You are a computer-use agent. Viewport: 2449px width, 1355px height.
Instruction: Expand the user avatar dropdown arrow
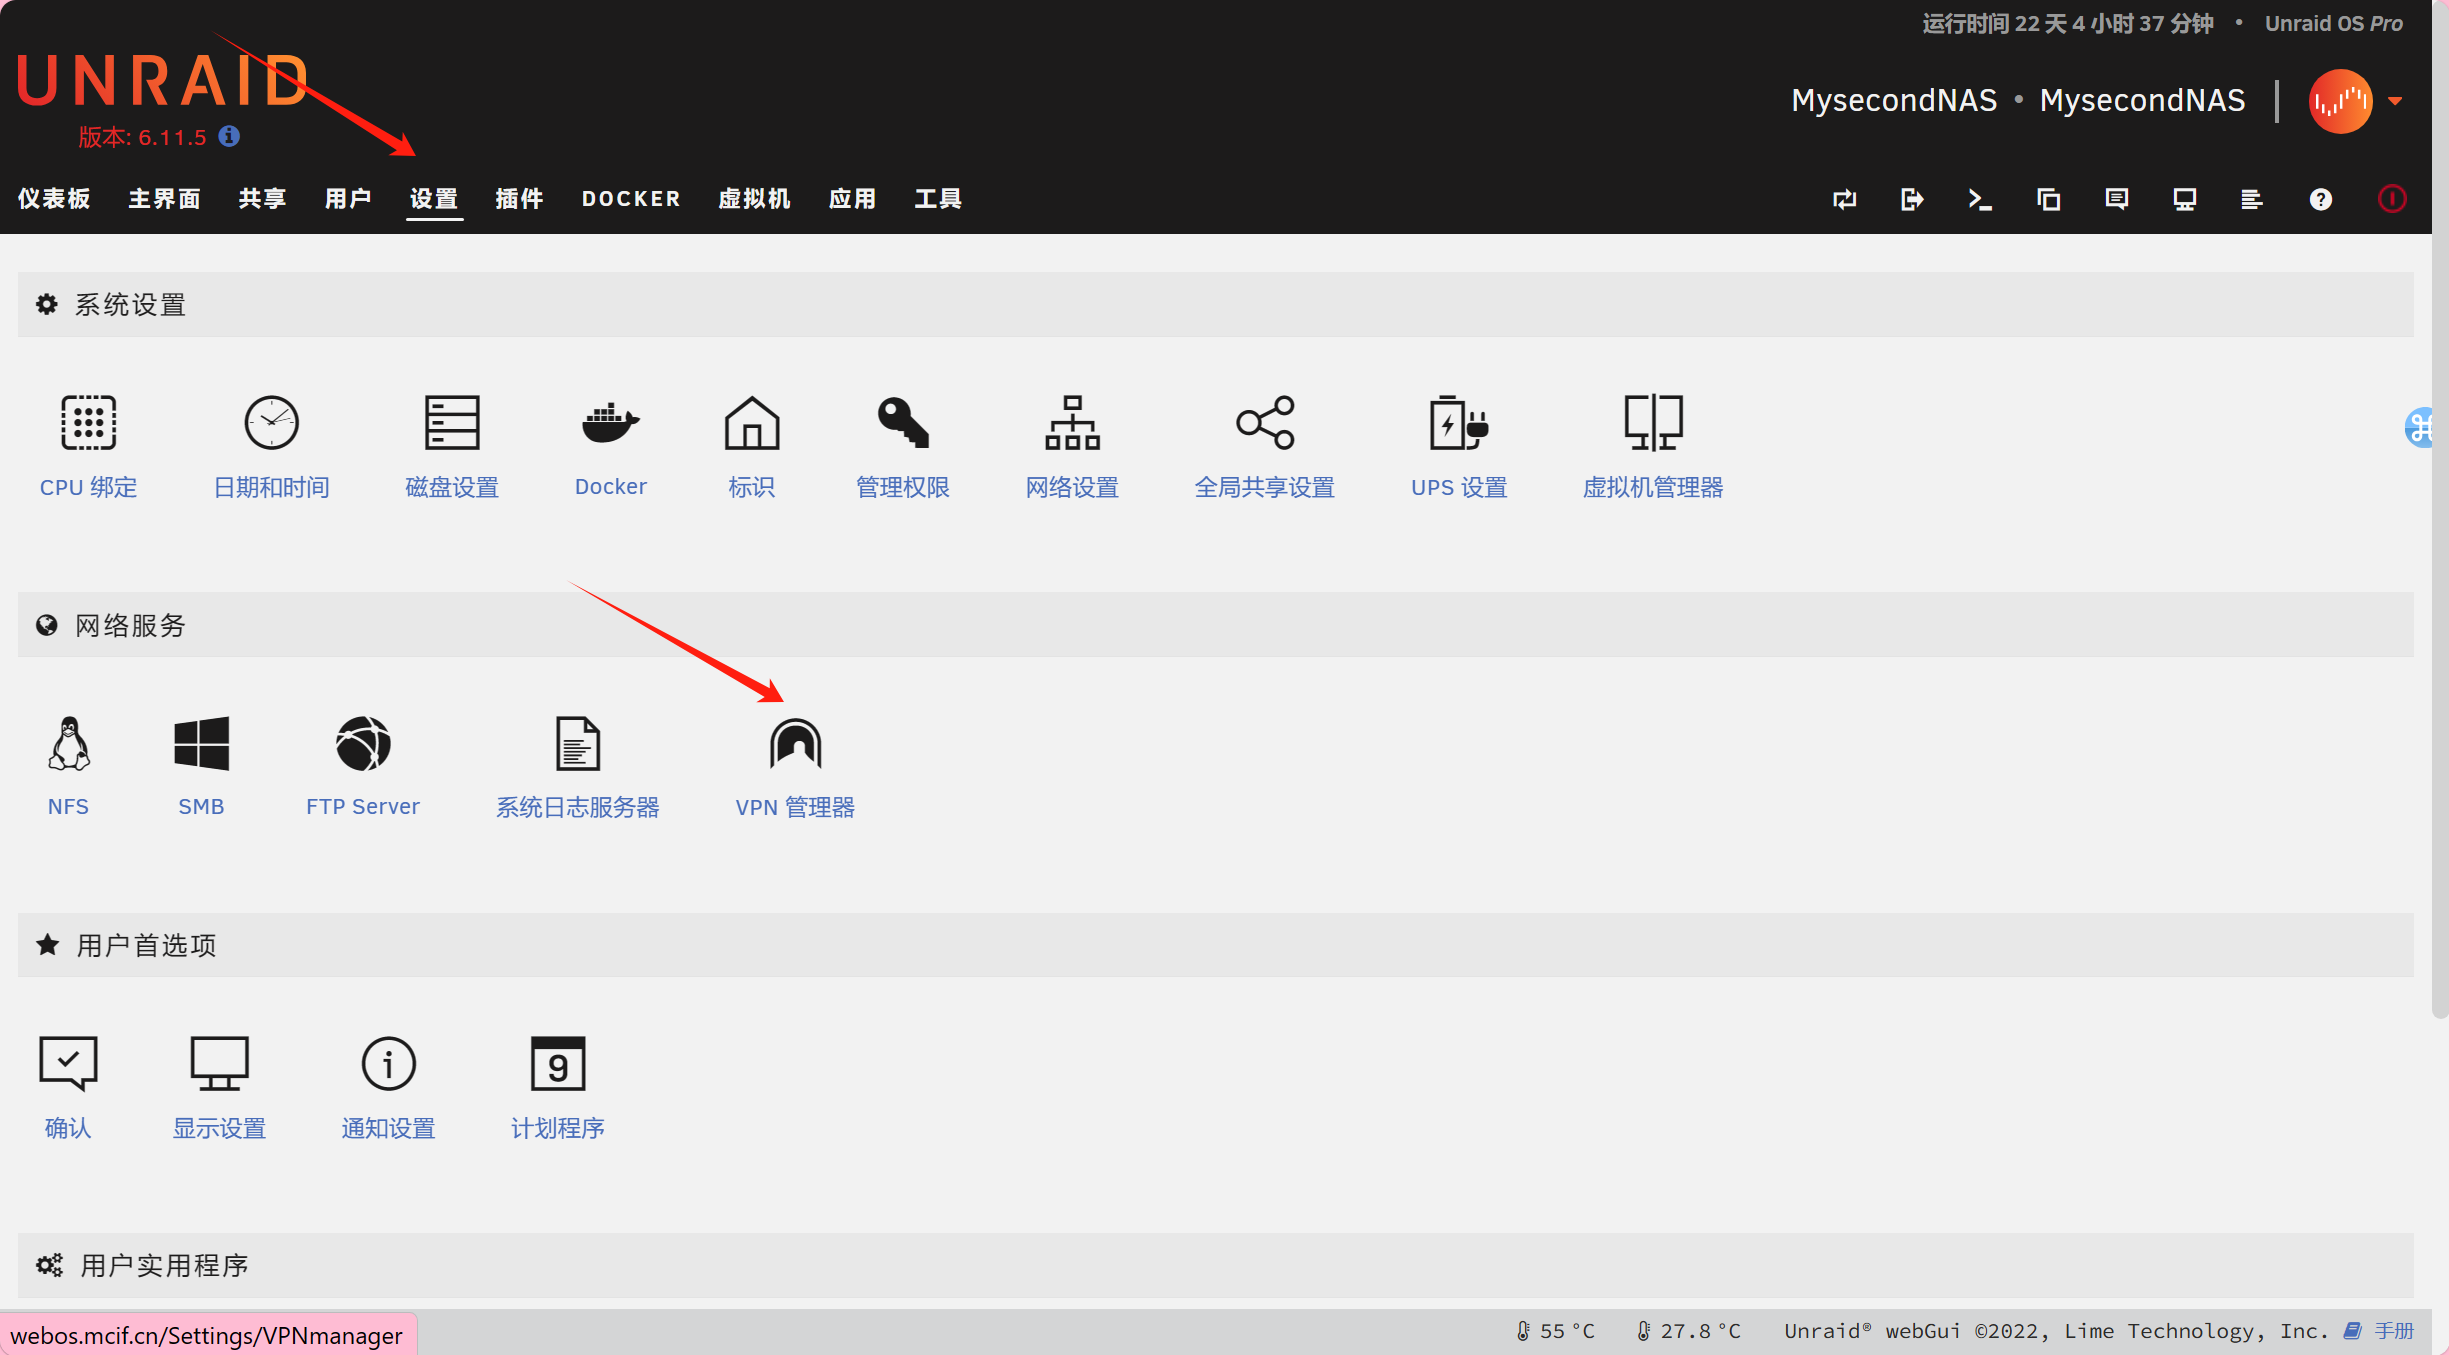(2396, 101)
